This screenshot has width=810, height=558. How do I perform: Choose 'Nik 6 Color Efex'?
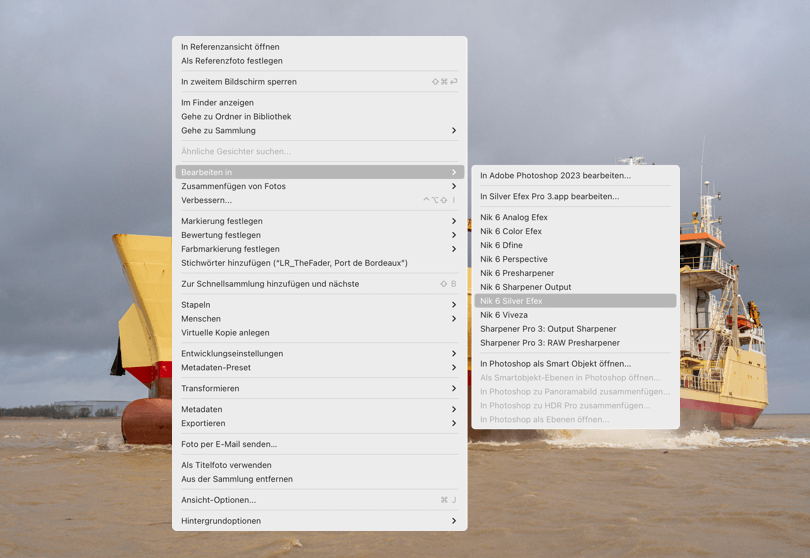(x=575, y=231)
